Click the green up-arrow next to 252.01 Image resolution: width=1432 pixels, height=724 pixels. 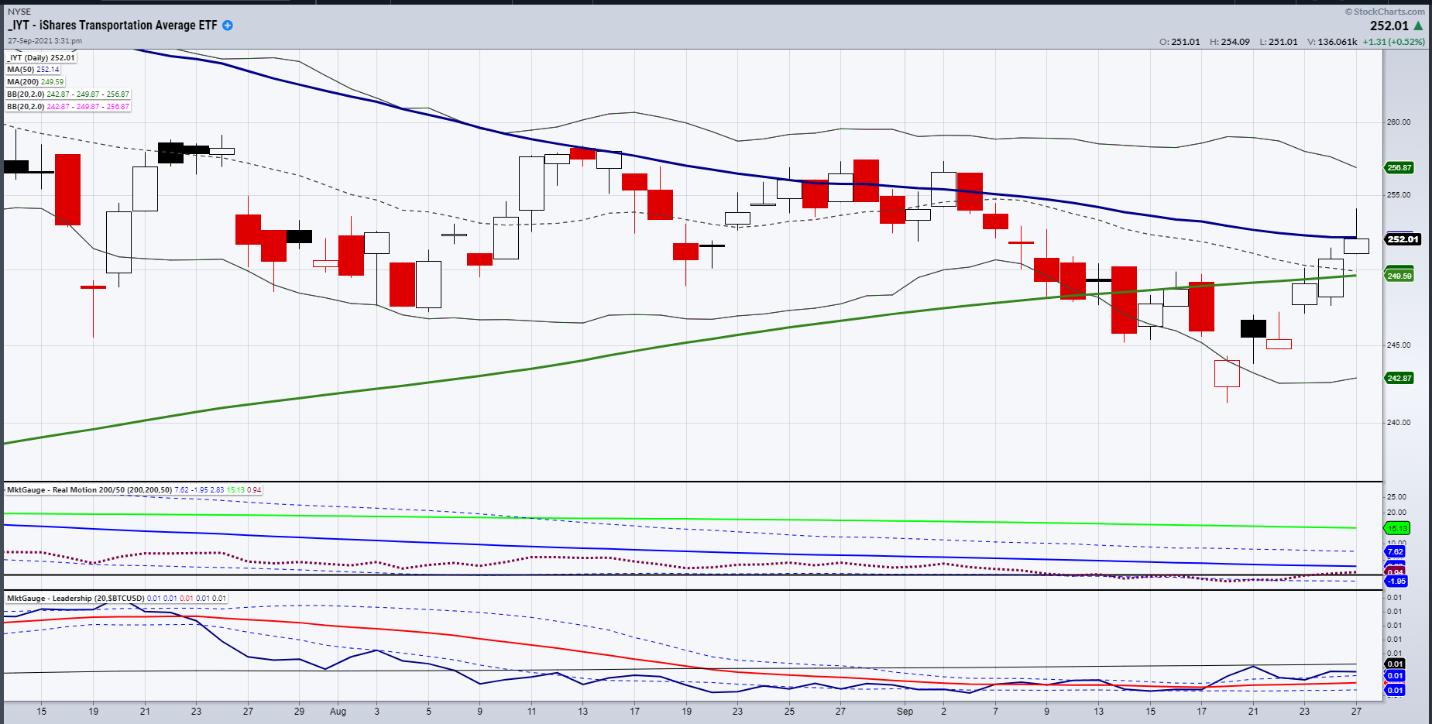click(1419, 25)
